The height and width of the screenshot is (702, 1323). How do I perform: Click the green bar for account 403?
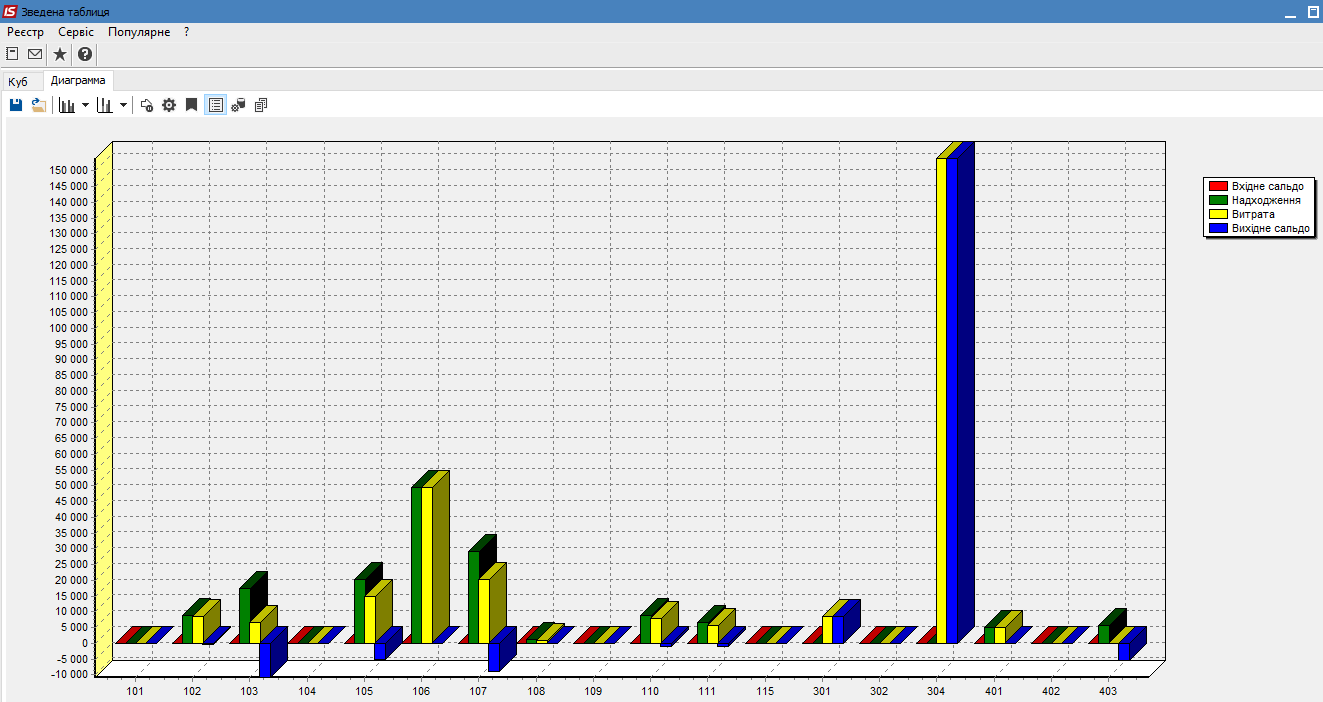[x=1103, y=634]
